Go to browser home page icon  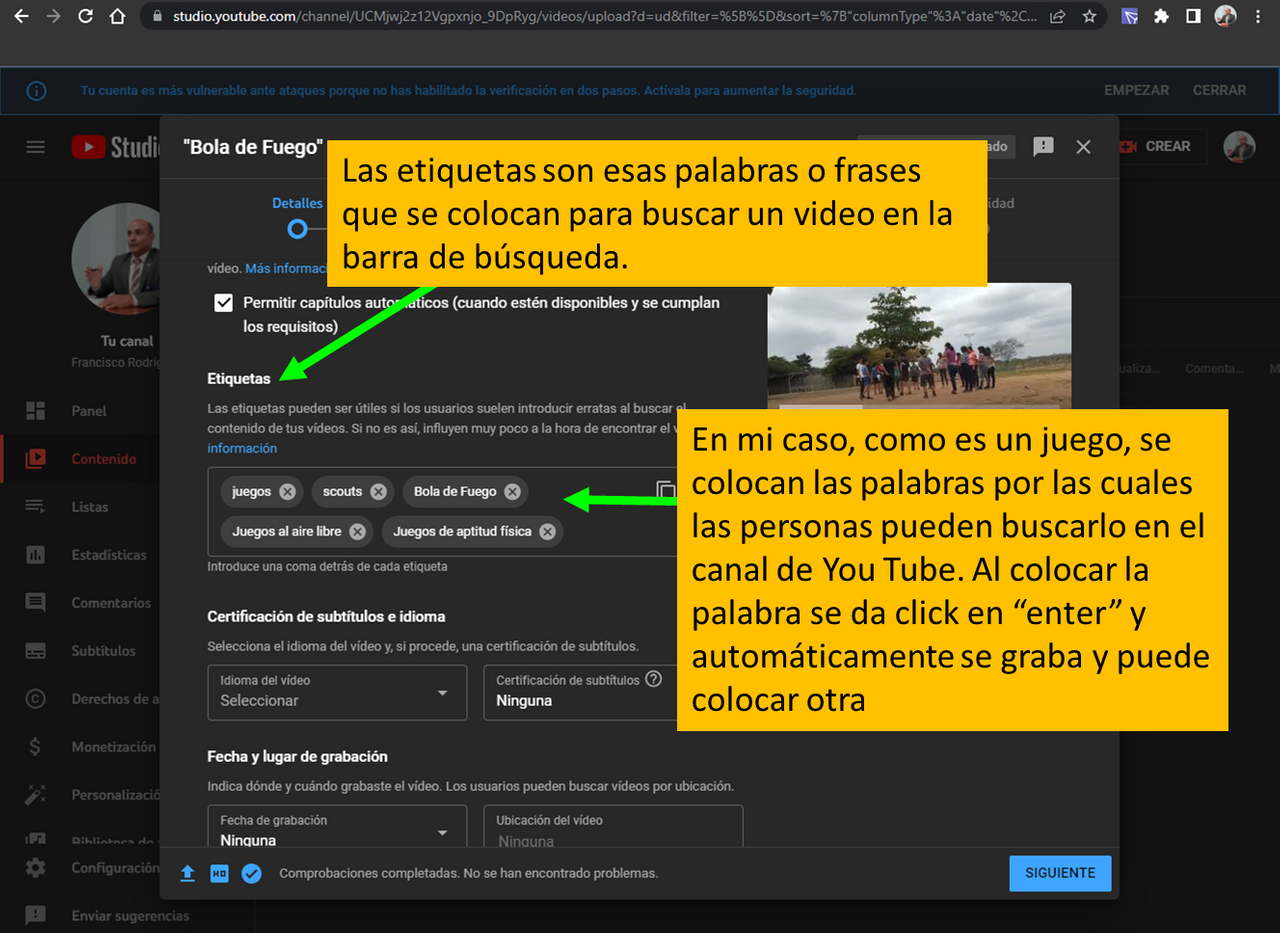(x=117, y=16)
